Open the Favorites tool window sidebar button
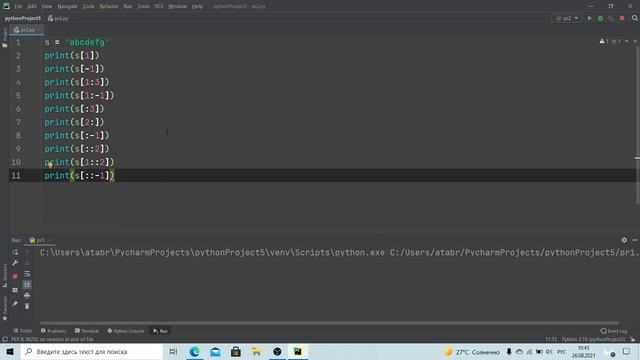640x360 pixels. (4, 308)
